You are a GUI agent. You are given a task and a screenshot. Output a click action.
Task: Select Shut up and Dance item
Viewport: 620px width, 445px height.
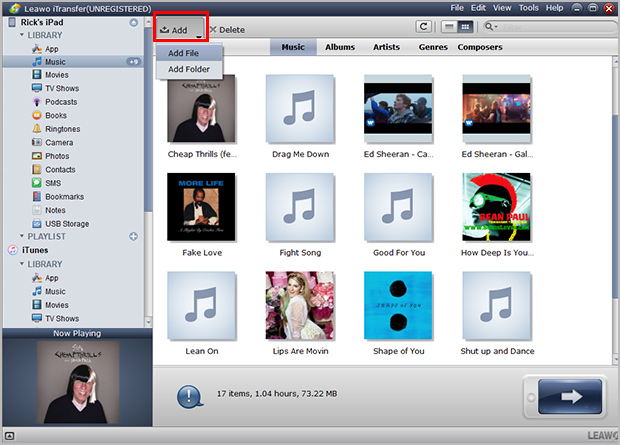[x=497, y=305]
